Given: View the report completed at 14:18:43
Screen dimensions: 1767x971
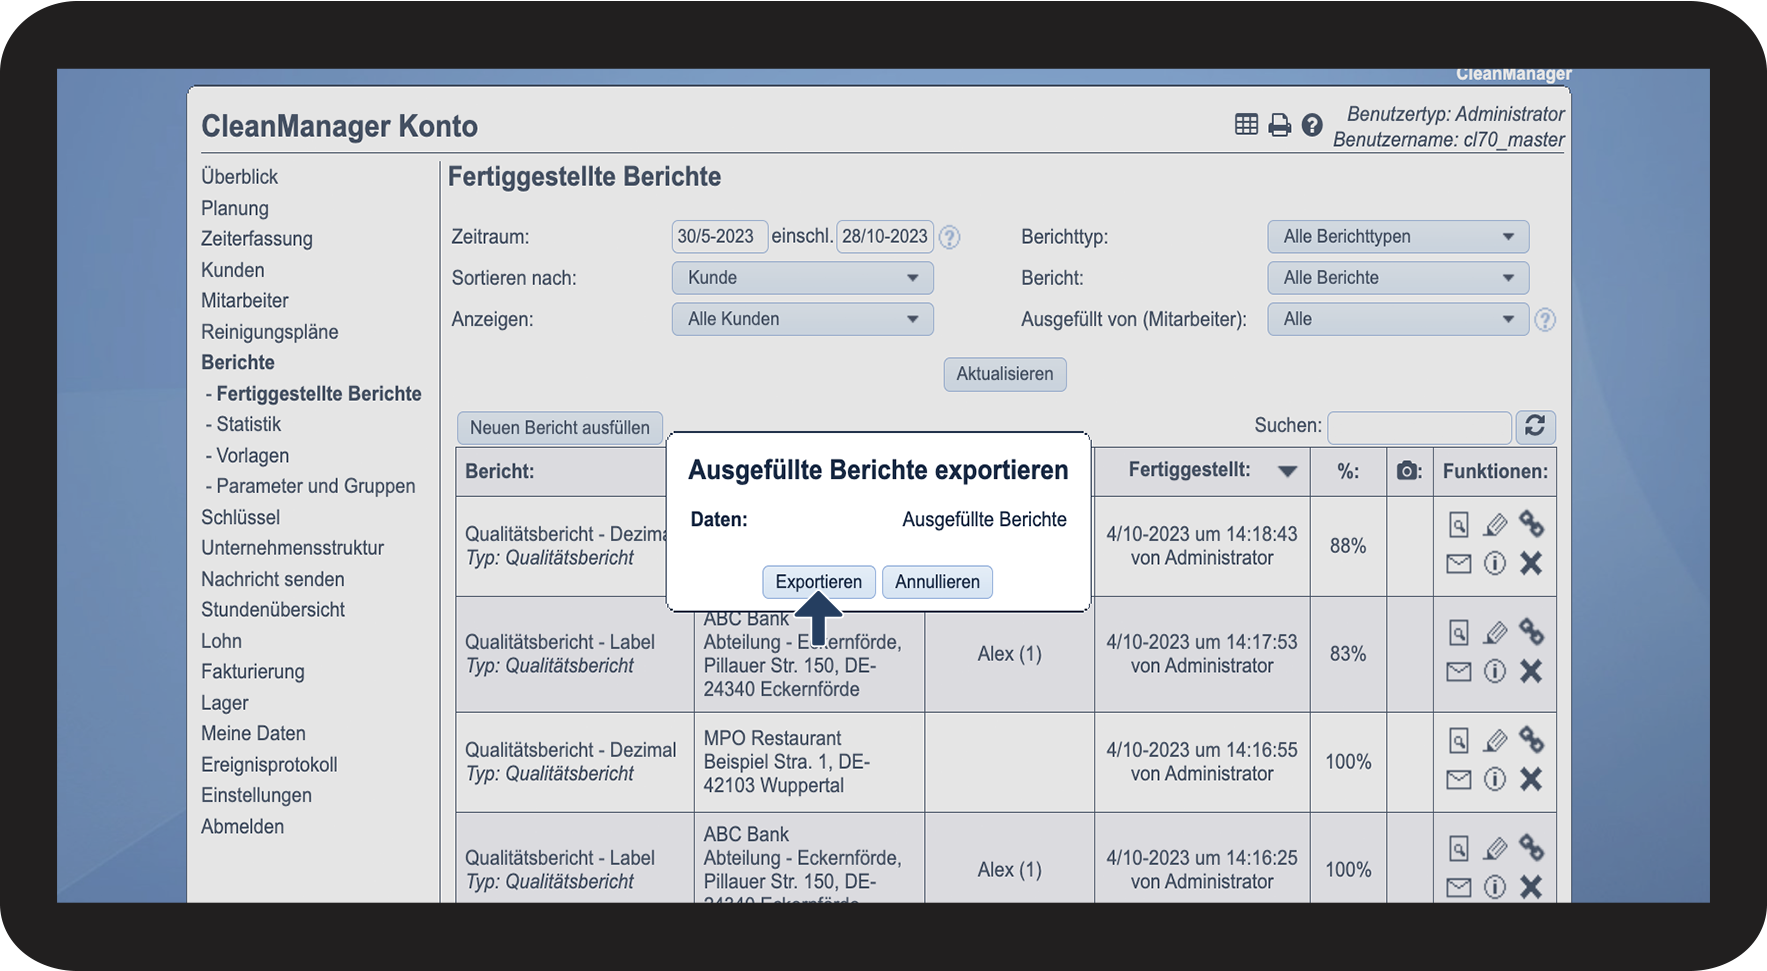Looking at the screenshot, I should [1459, 524].
